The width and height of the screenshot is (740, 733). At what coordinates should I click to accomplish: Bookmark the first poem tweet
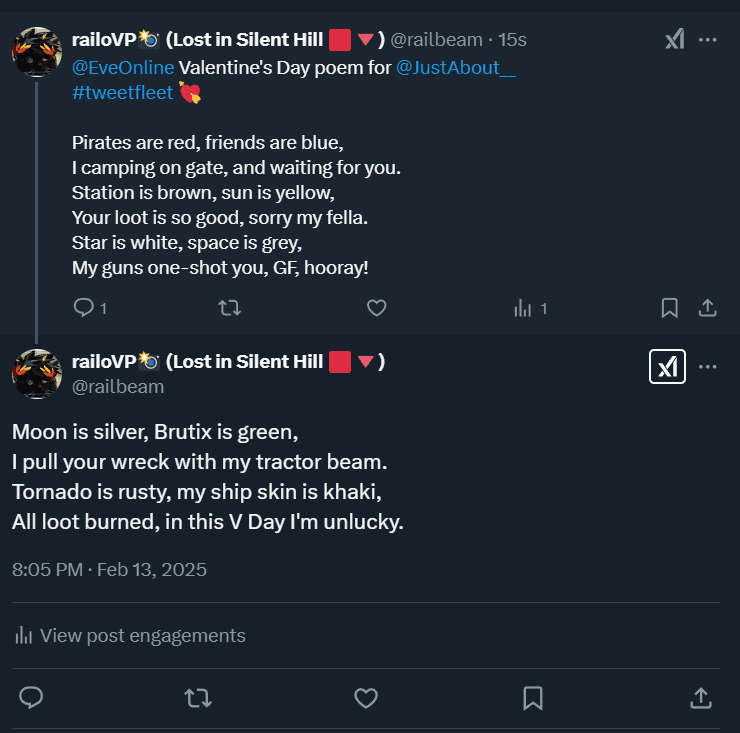coord(670,308)
